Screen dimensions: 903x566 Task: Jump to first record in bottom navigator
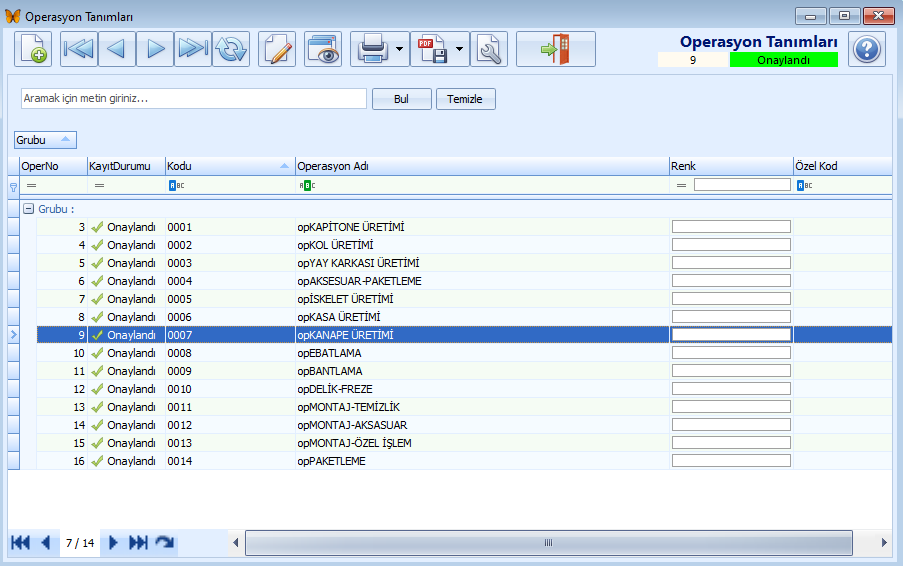(20, 542)
